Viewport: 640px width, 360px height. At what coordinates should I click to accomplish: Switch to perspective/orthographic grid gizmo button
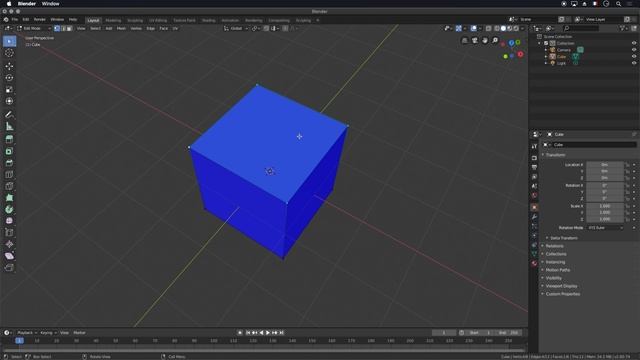click(x=464, y=40)
